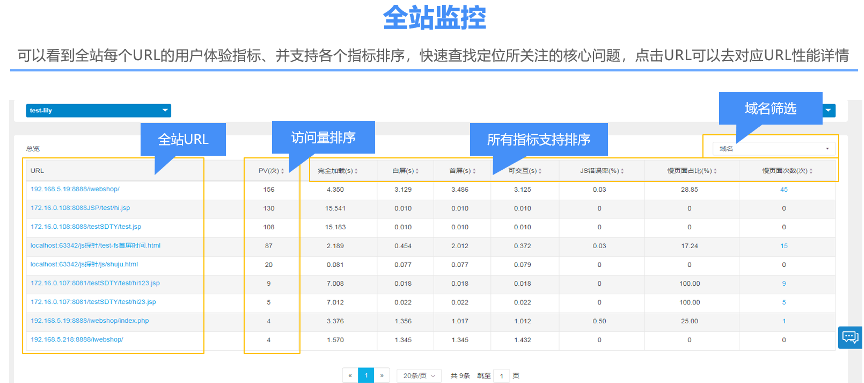
Task: Open the live chat support icon
Action: [x=850, y=337]
